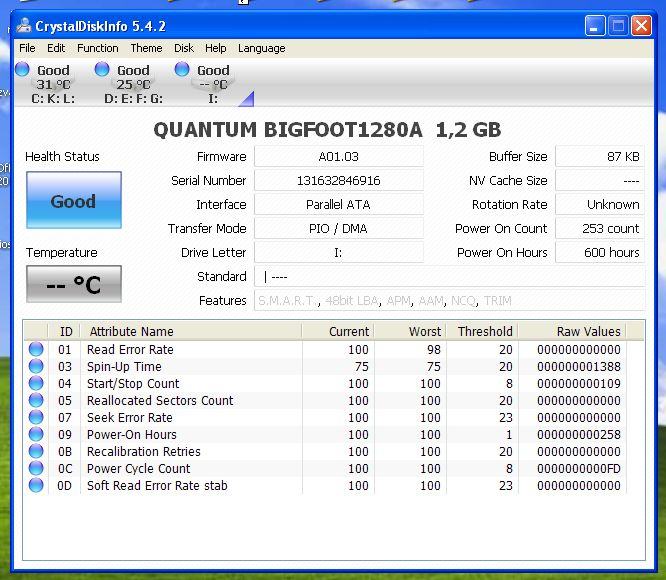Select the Power-On Hours attribute row
Viewport: 666px width, 580px height.
(x=131, y=435)
